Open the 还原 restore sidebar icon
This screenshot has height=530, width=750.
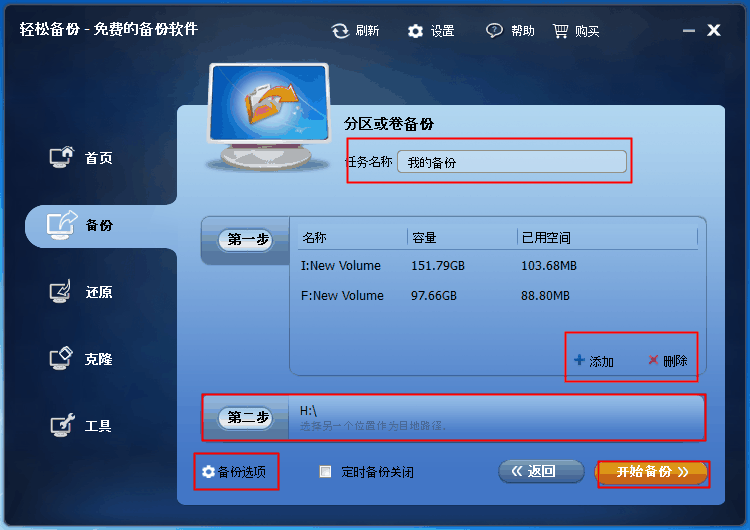[x=61, y=291]
